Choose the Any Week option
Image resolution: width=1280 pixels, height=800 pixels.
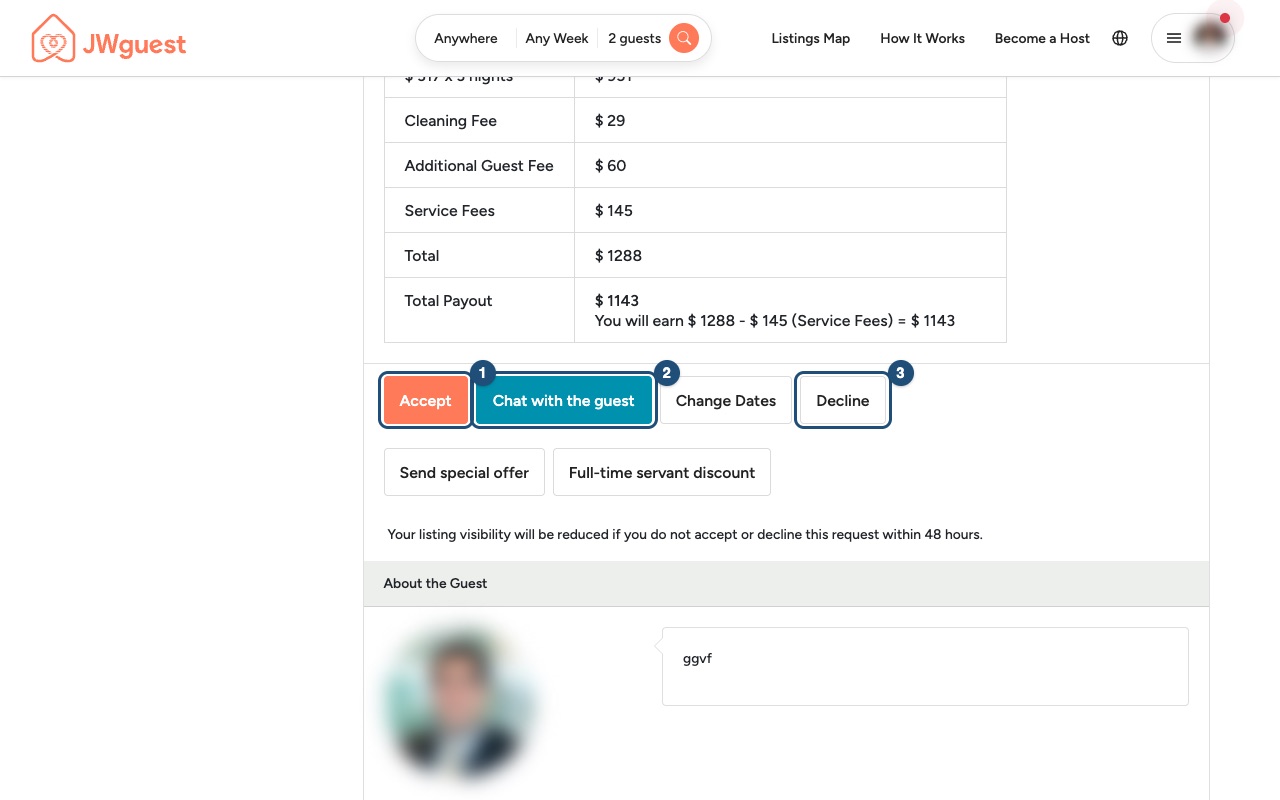[x=557, y=38]
